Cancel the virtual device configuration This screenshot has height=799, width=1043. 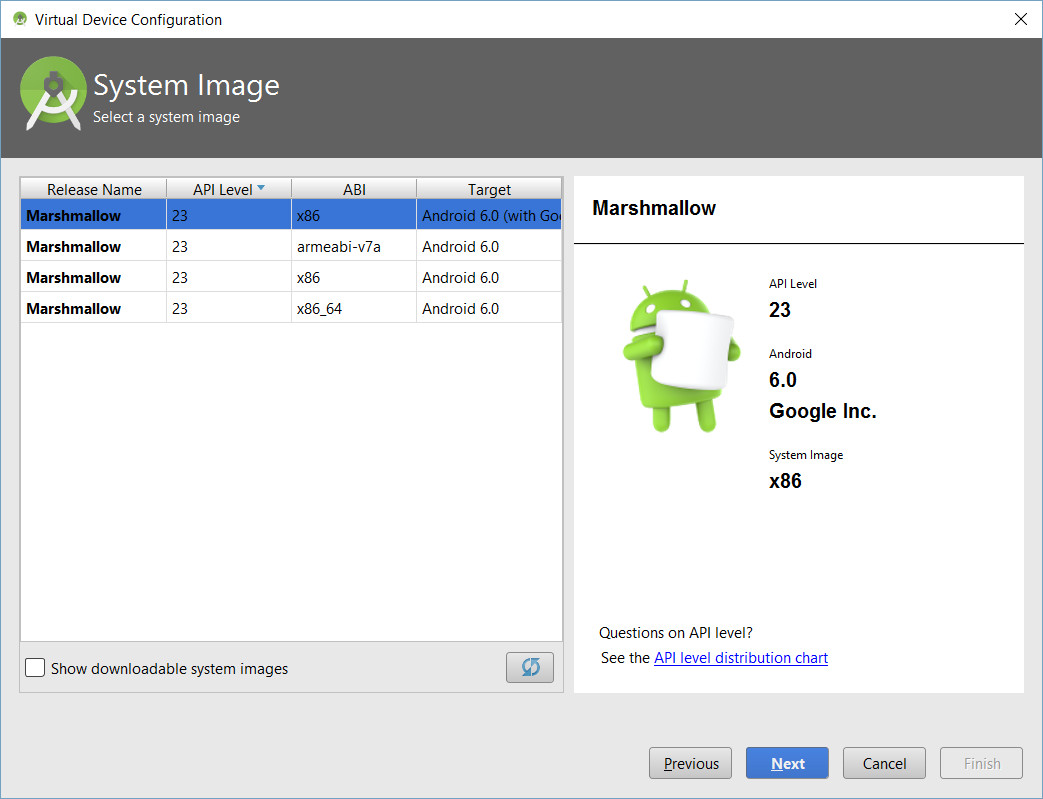[884, 763]
